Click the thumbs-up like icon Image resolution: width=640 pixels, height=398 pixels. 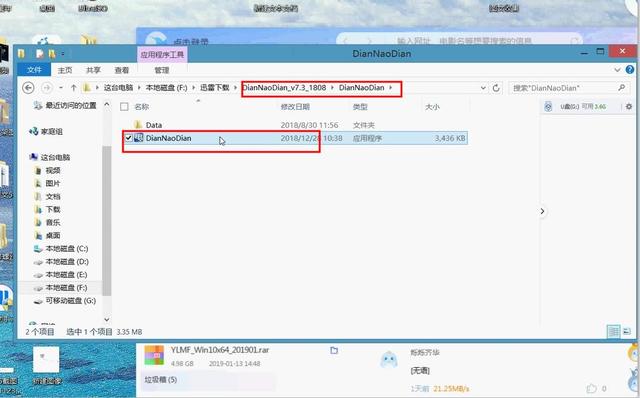[x=591, y=388]
